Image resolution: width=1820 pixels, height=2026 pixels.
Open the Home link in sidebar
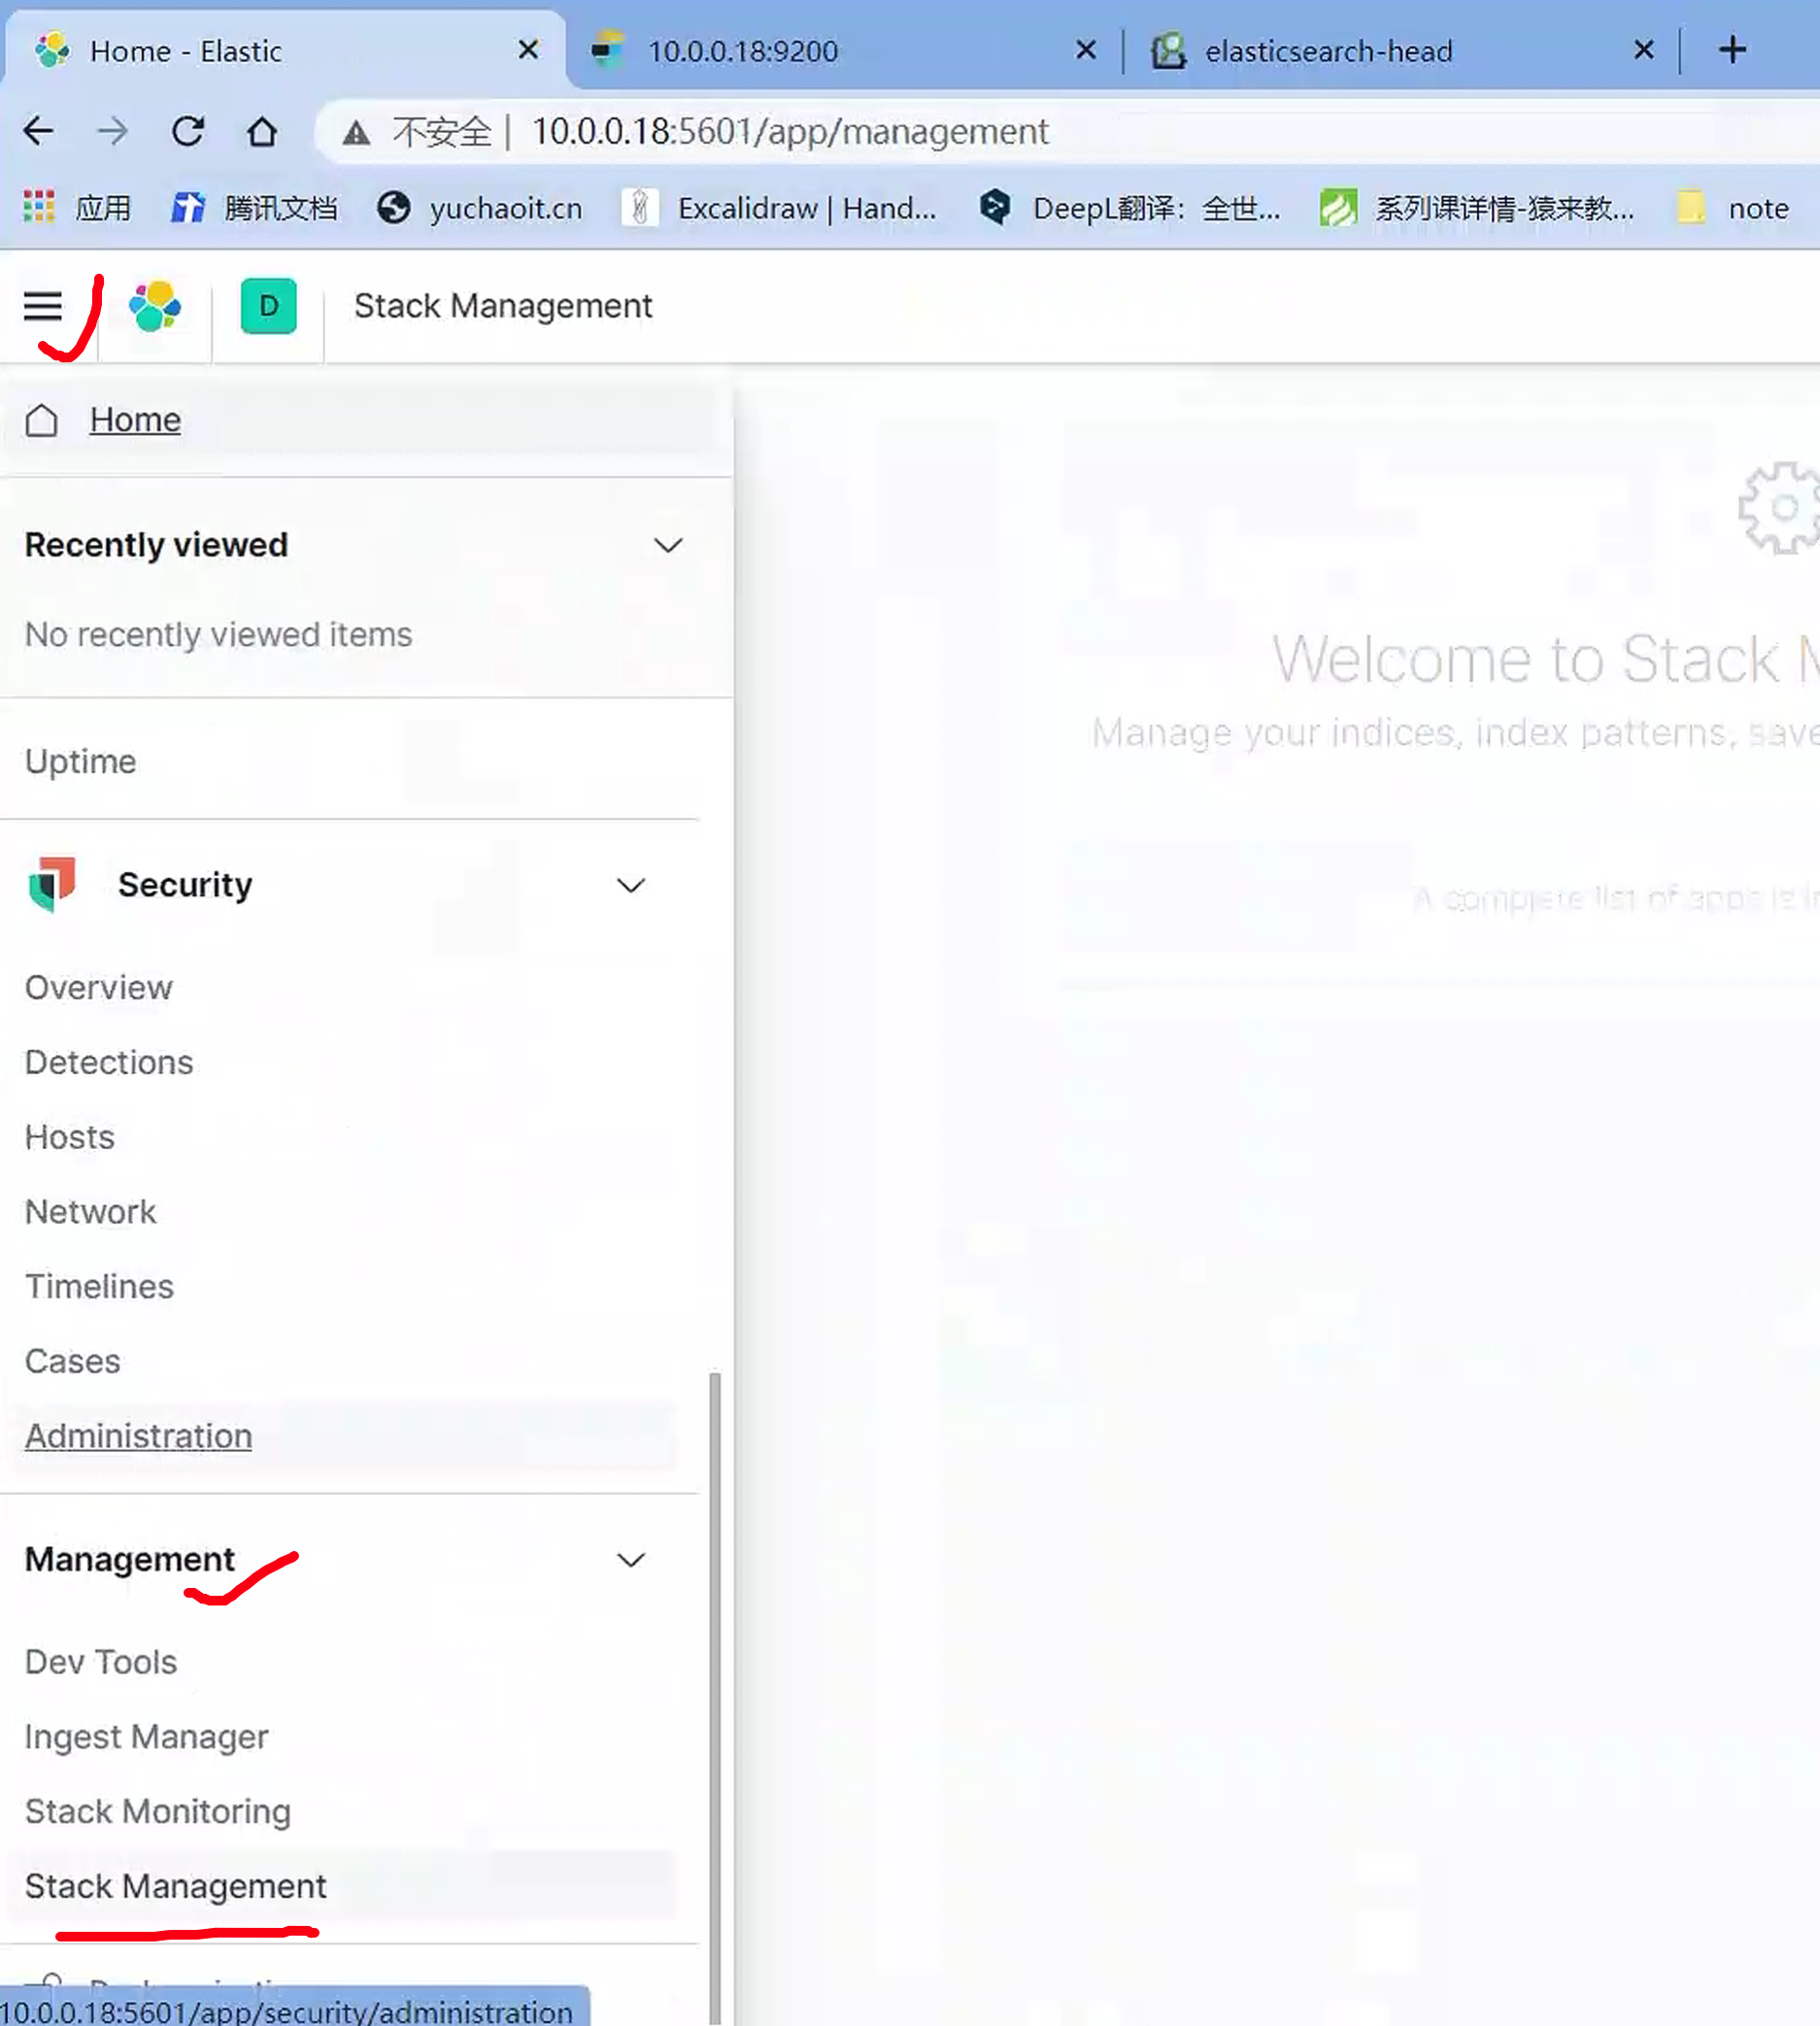click(135, 420)
